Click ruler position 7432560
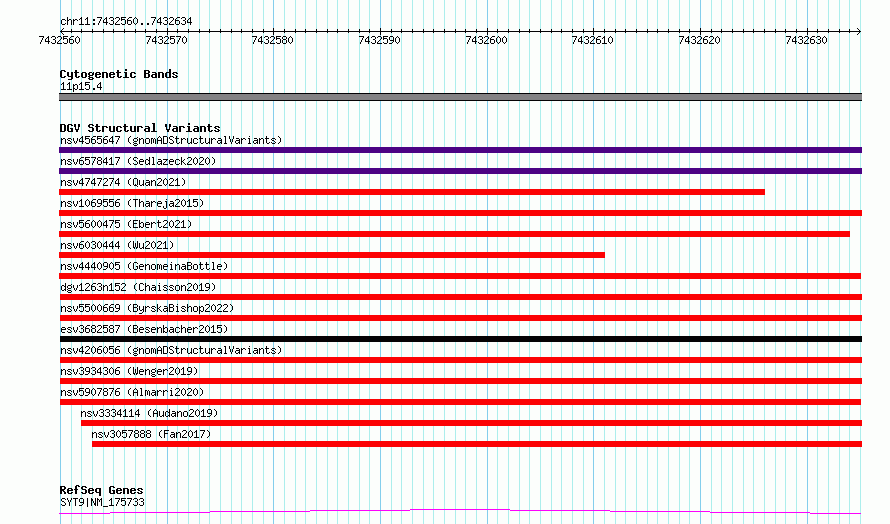The image size is (890, 524). pyautogui.click(x=60, y=40)
